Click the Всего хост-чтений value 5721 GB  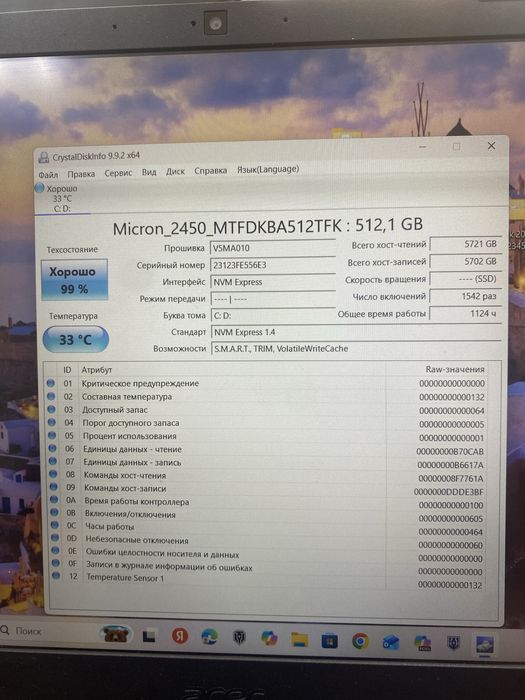pos(465,244)
